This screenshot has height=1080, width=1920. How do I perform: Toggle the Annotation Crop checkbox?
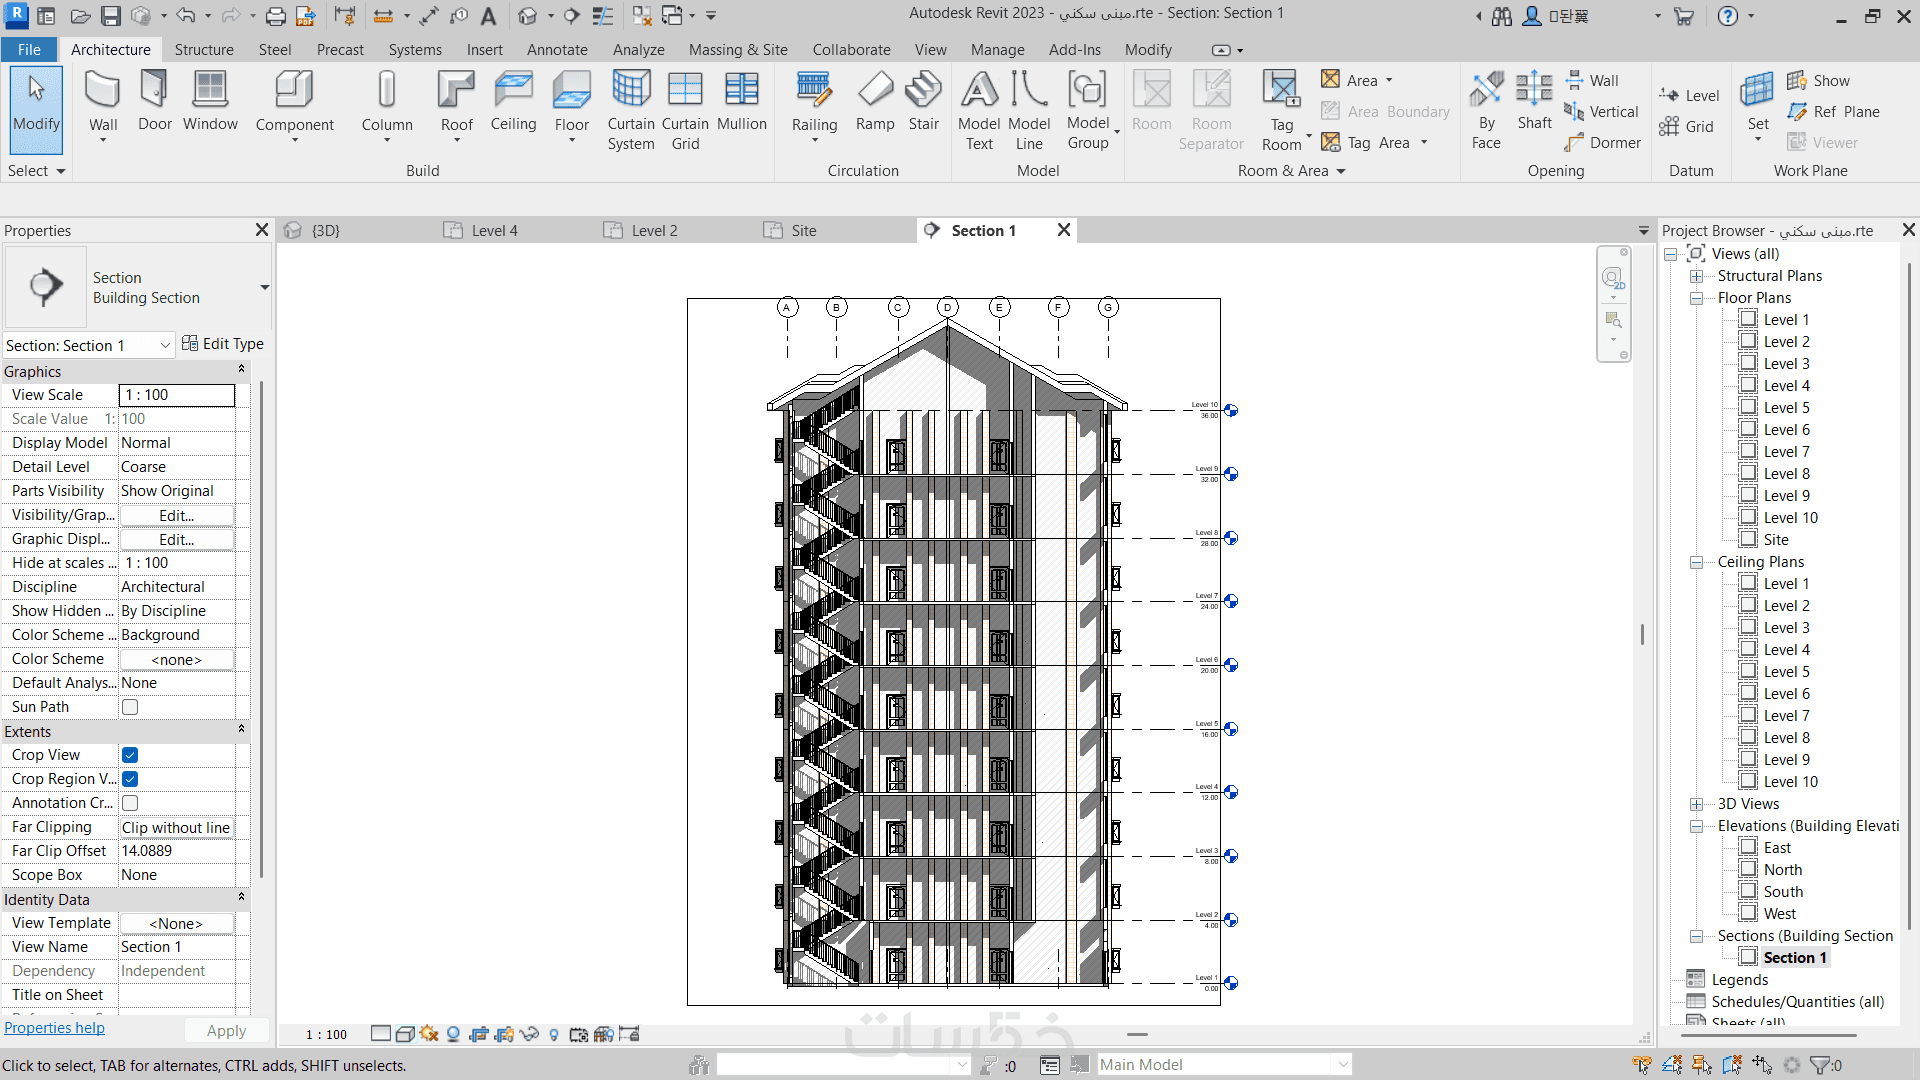coord(130,803)
